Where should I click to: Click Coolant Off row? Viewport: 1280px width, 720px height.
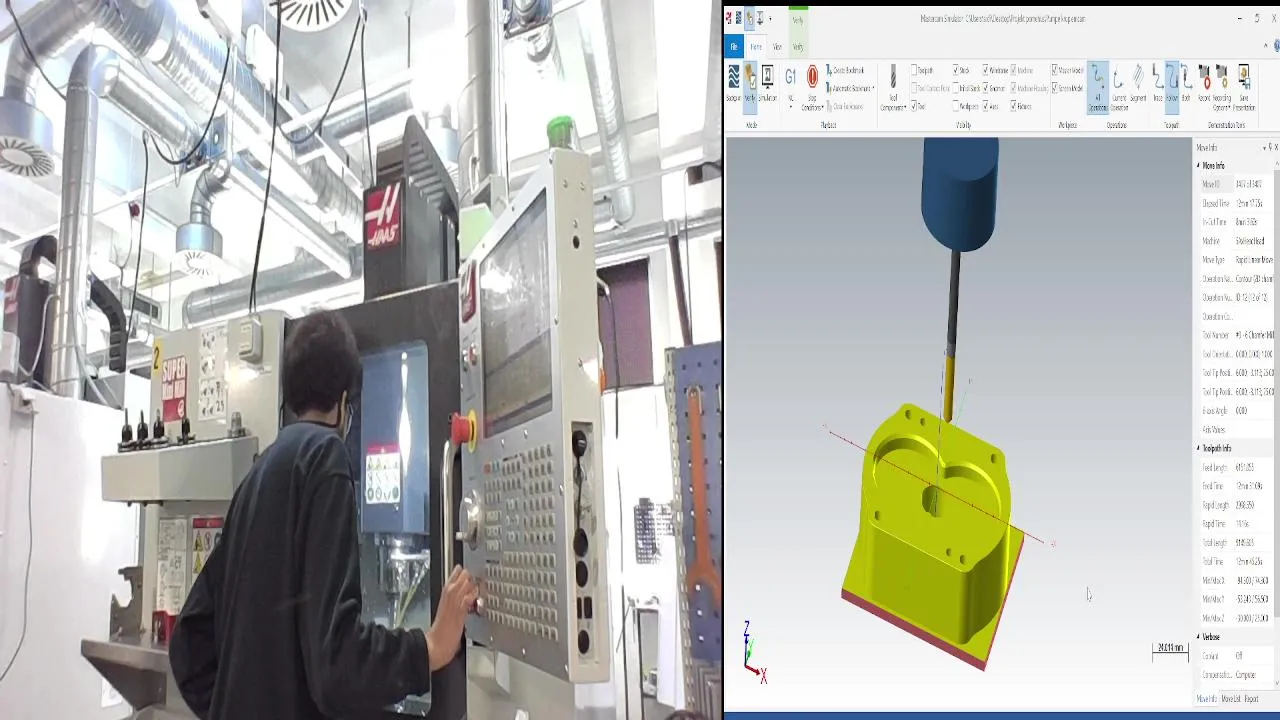(1237, 656)
